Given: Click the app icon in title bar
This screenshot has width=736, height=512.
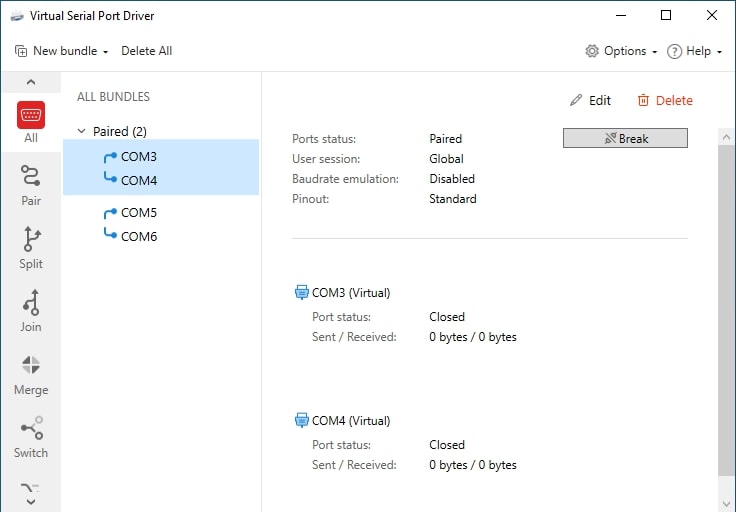Looking at the screenshot, I should pos(17,16).
